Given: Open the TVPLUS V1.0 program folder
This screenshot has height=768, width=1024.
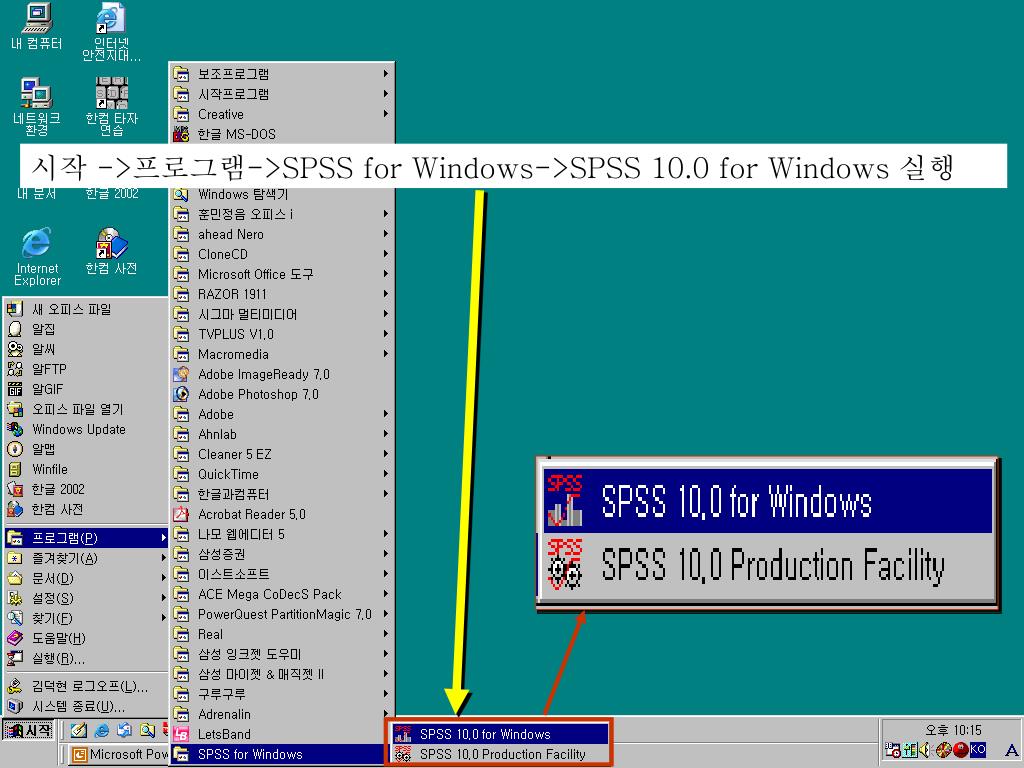Looking at the screenshot, I should tap(282, 334).
